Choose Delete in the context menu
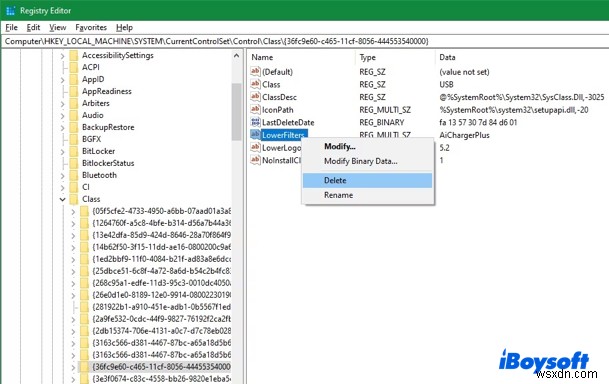The width and height of the screenshot is (609, 384). [367, 180]
